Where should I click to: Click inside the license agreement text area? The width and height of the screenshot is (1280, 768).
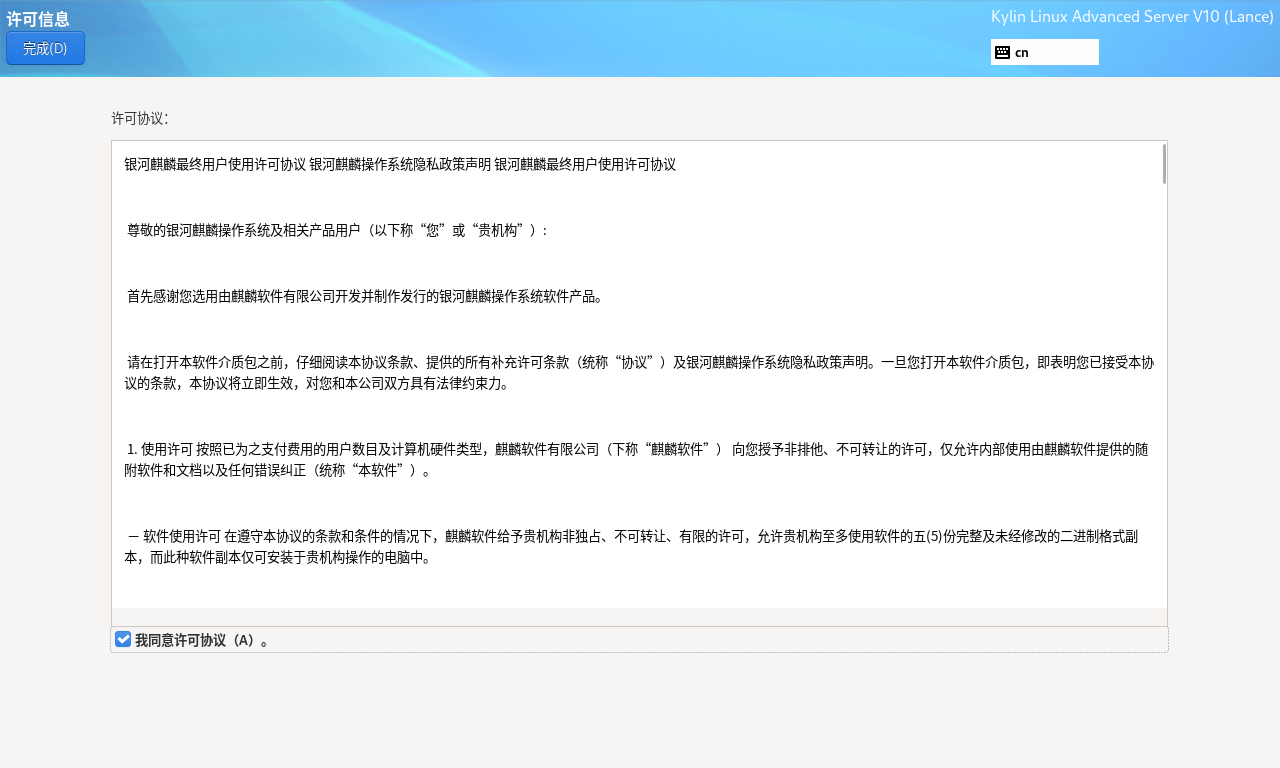click(x=640, y=380)
